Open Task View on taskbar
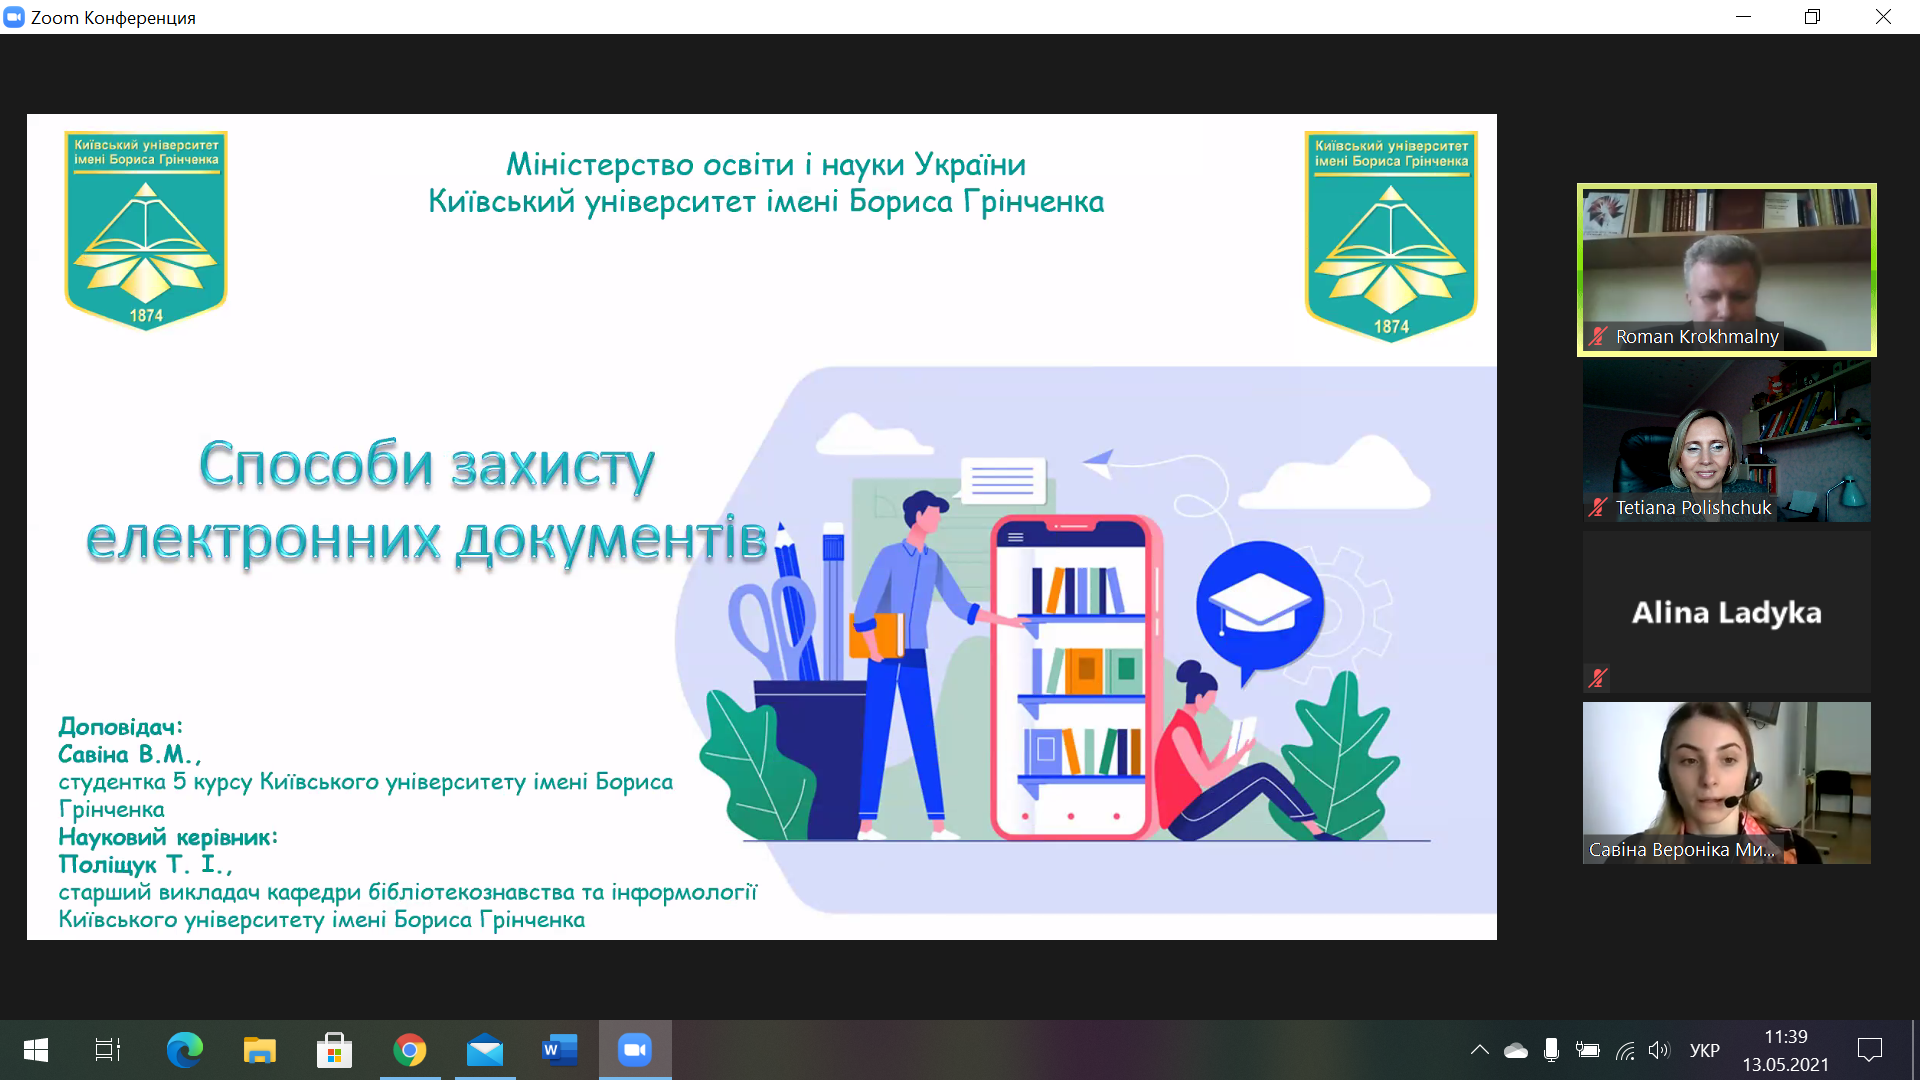The image size is (1920, 1080). (108, 1050)
